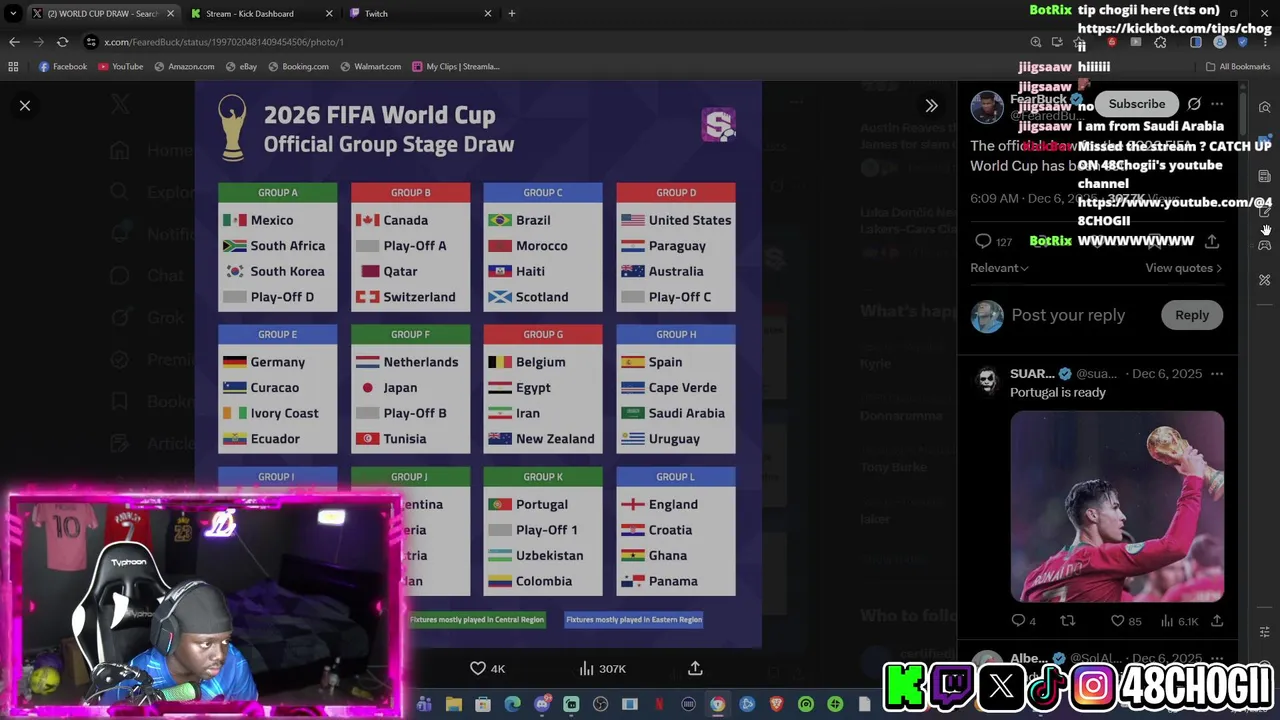Focus the Post your reply field
Viewport: 1280px width, 720px height.
tap(1068, 315)
